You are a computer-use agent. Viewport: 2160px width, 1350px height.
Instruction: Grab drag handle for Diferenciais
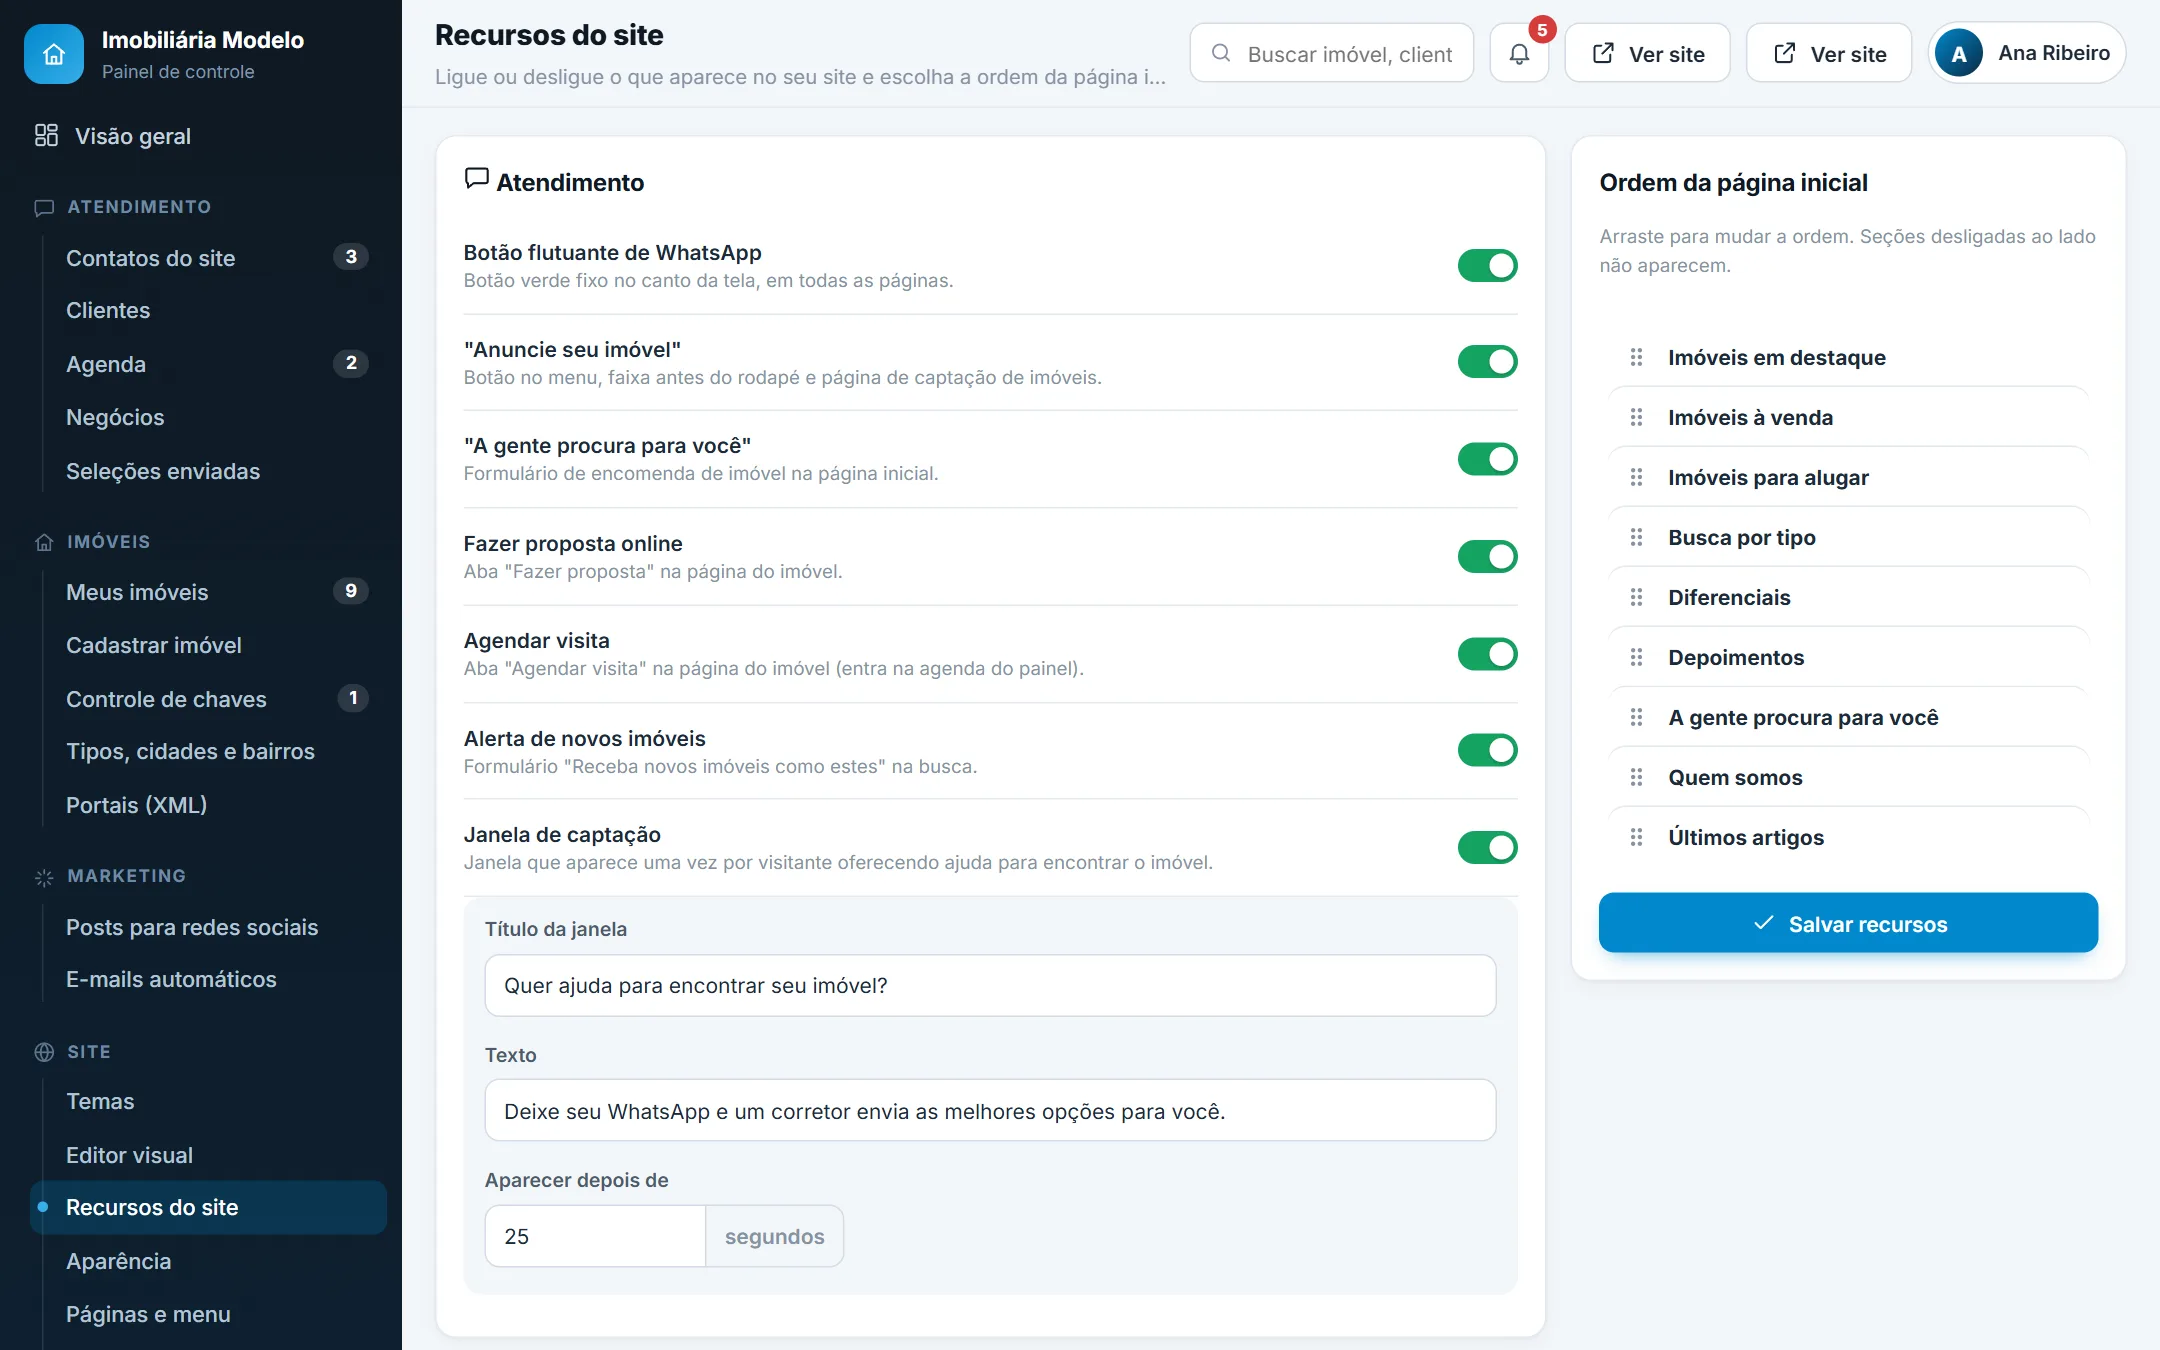[x=1636, y=597]
